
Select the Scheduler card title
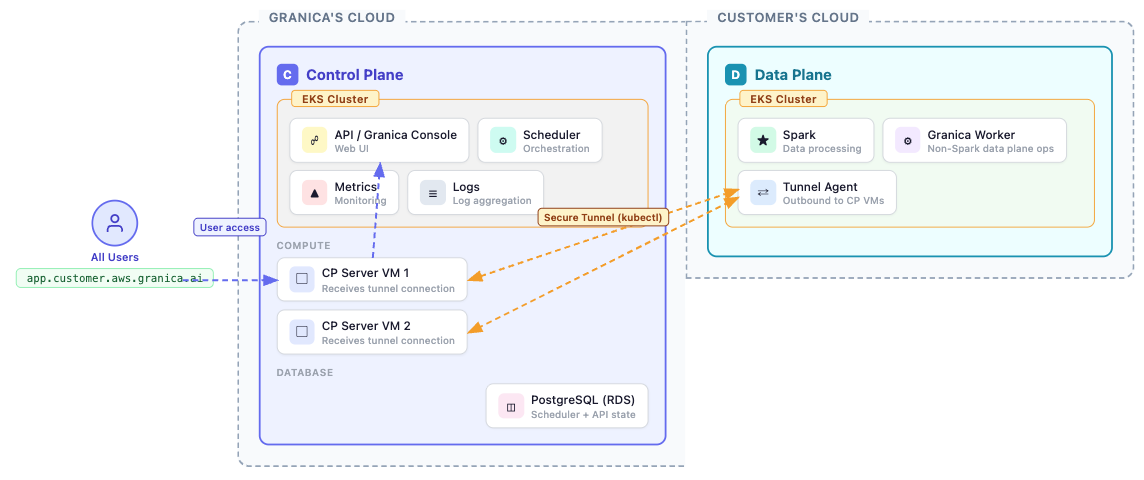[x=552, y=135]
